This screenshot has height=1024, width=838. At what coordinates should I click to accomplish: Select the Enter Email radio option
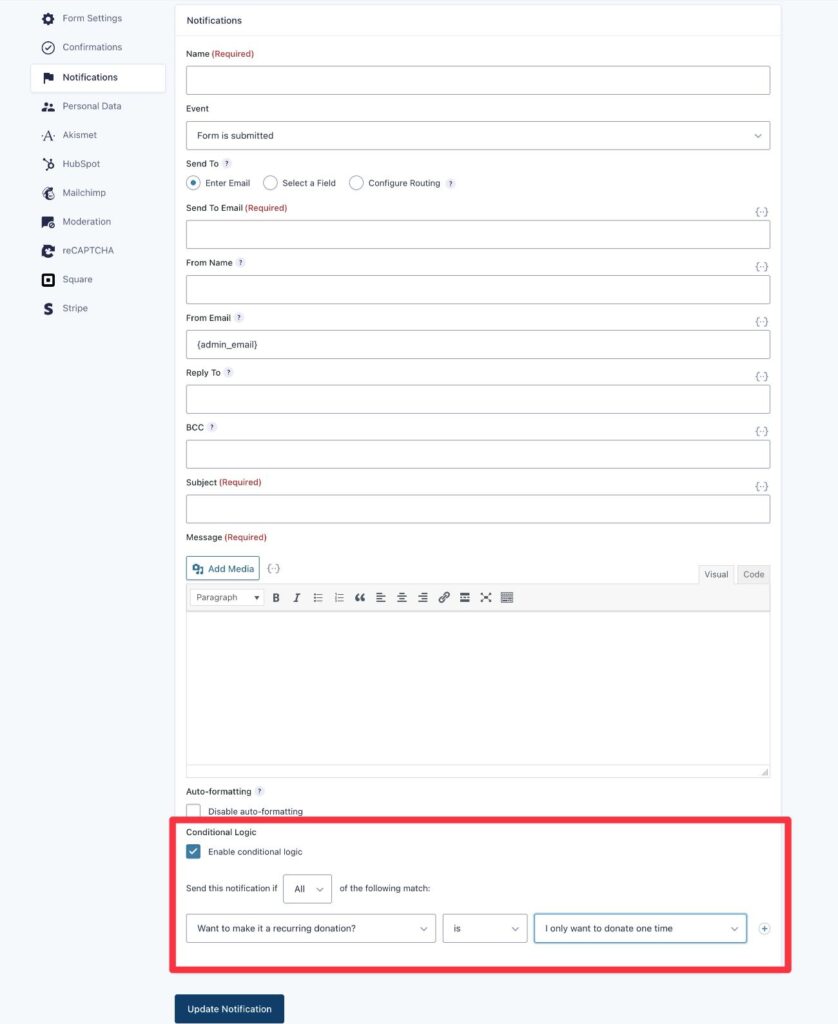click(193, 183)
